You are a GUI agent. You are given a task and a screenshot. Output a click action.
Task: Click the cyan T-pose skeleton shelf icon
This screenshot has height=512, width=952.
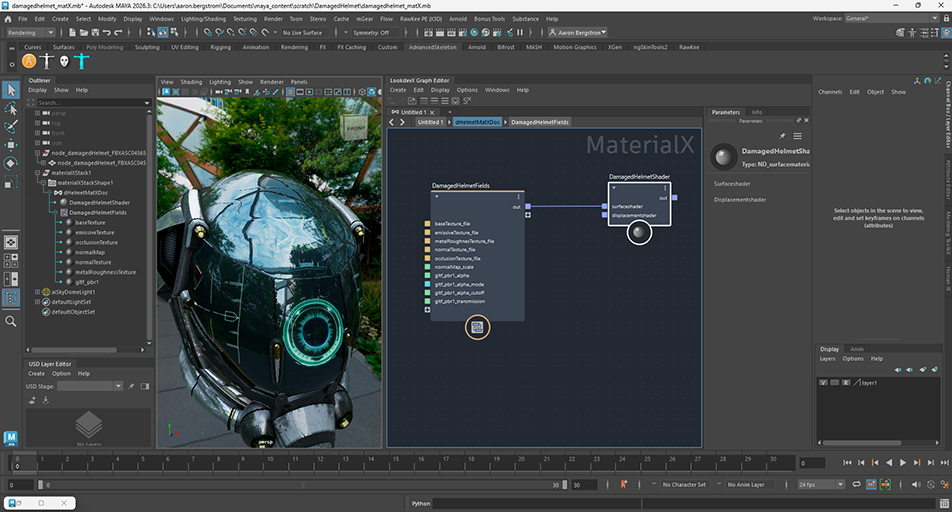coord(81,61)
